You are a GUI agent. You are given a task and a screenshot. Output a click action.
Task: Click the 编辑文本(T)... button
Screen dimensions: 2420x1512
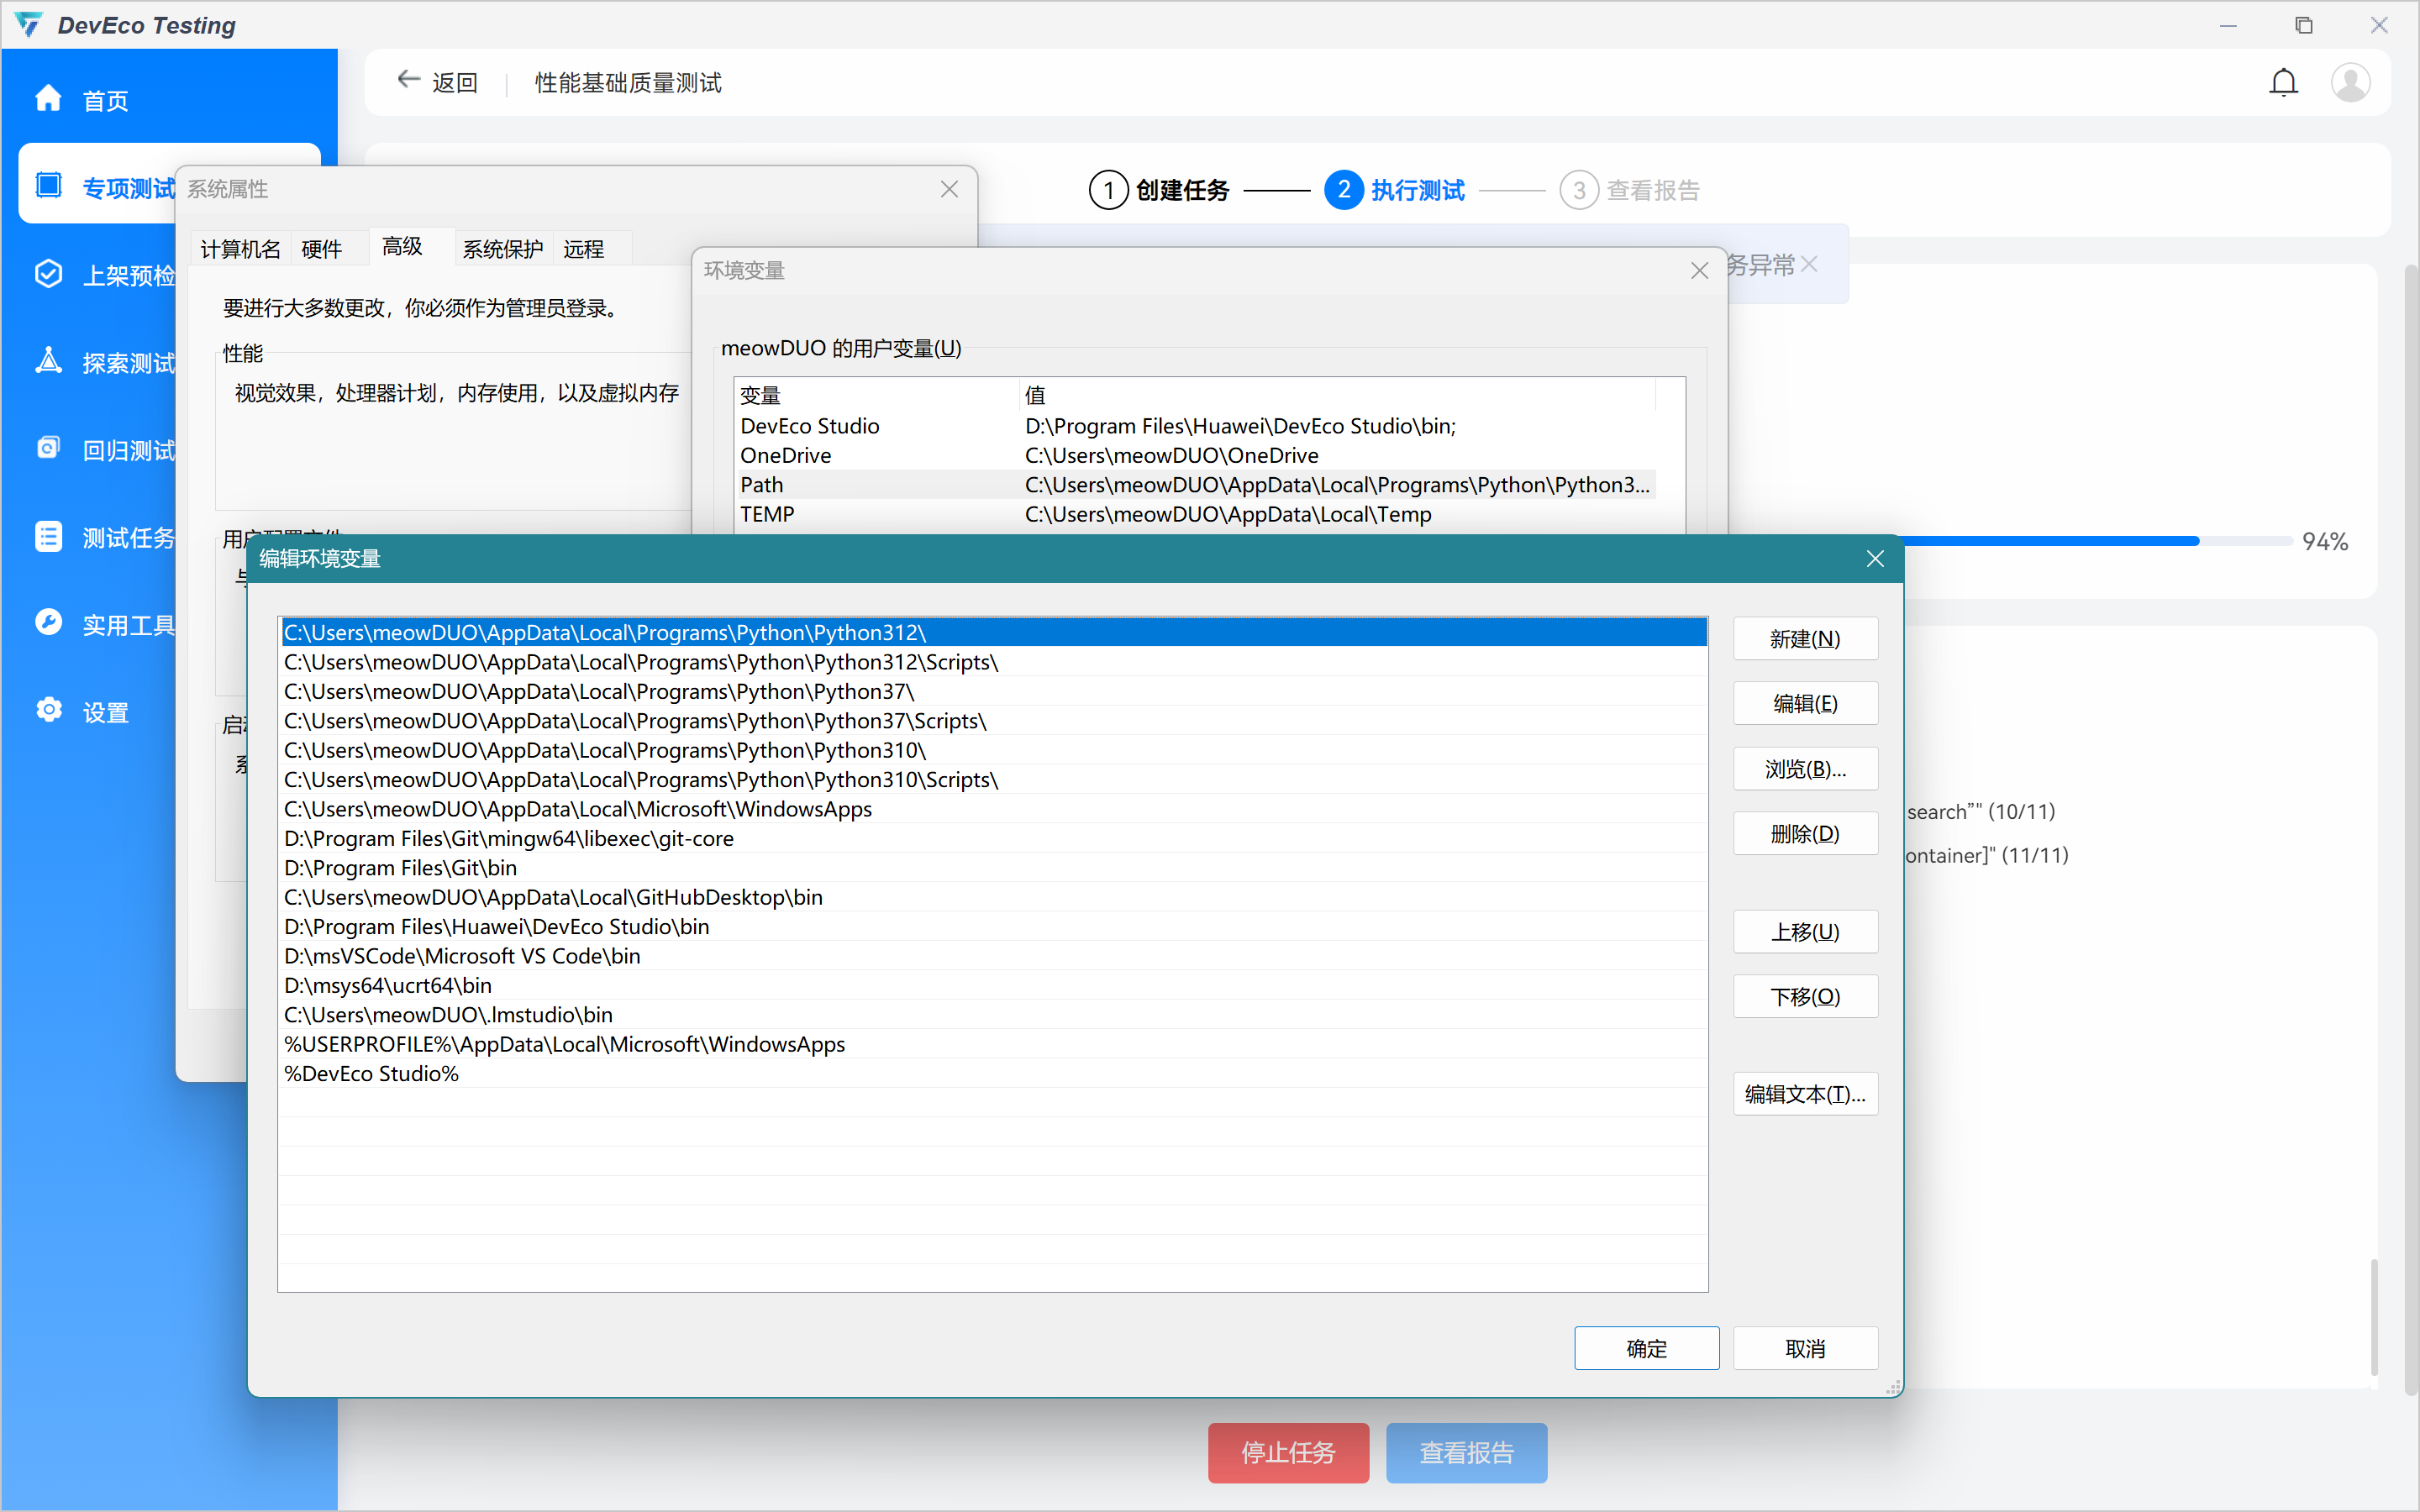(x=1804, y=1094)
